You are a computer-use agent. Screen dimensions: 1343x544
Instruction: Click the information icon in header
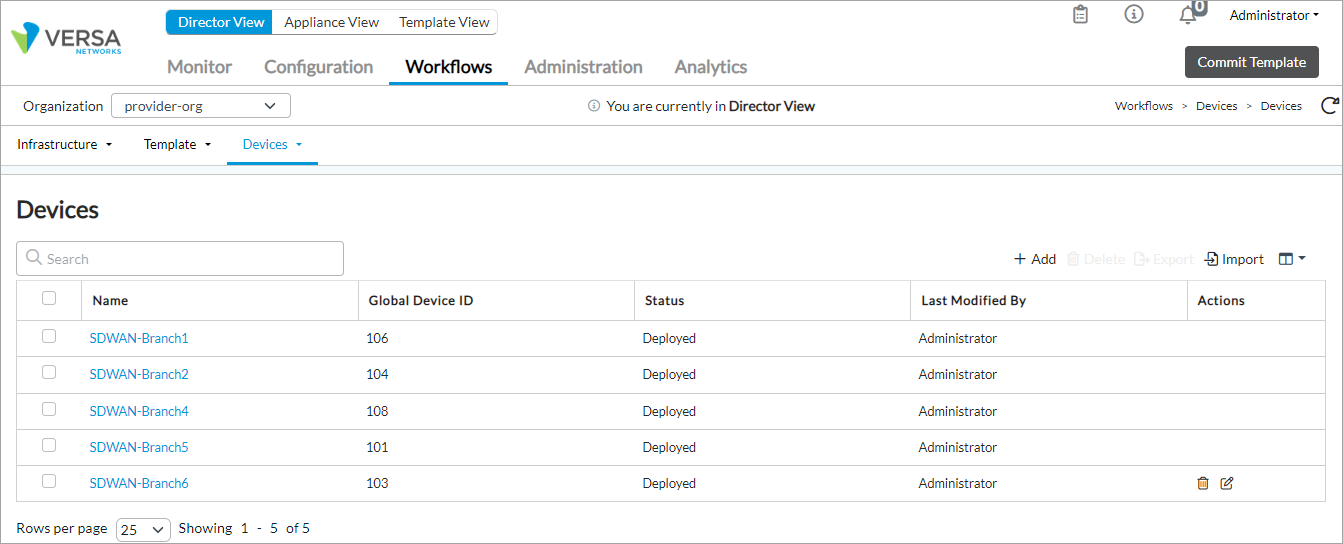pos(1133,15)
